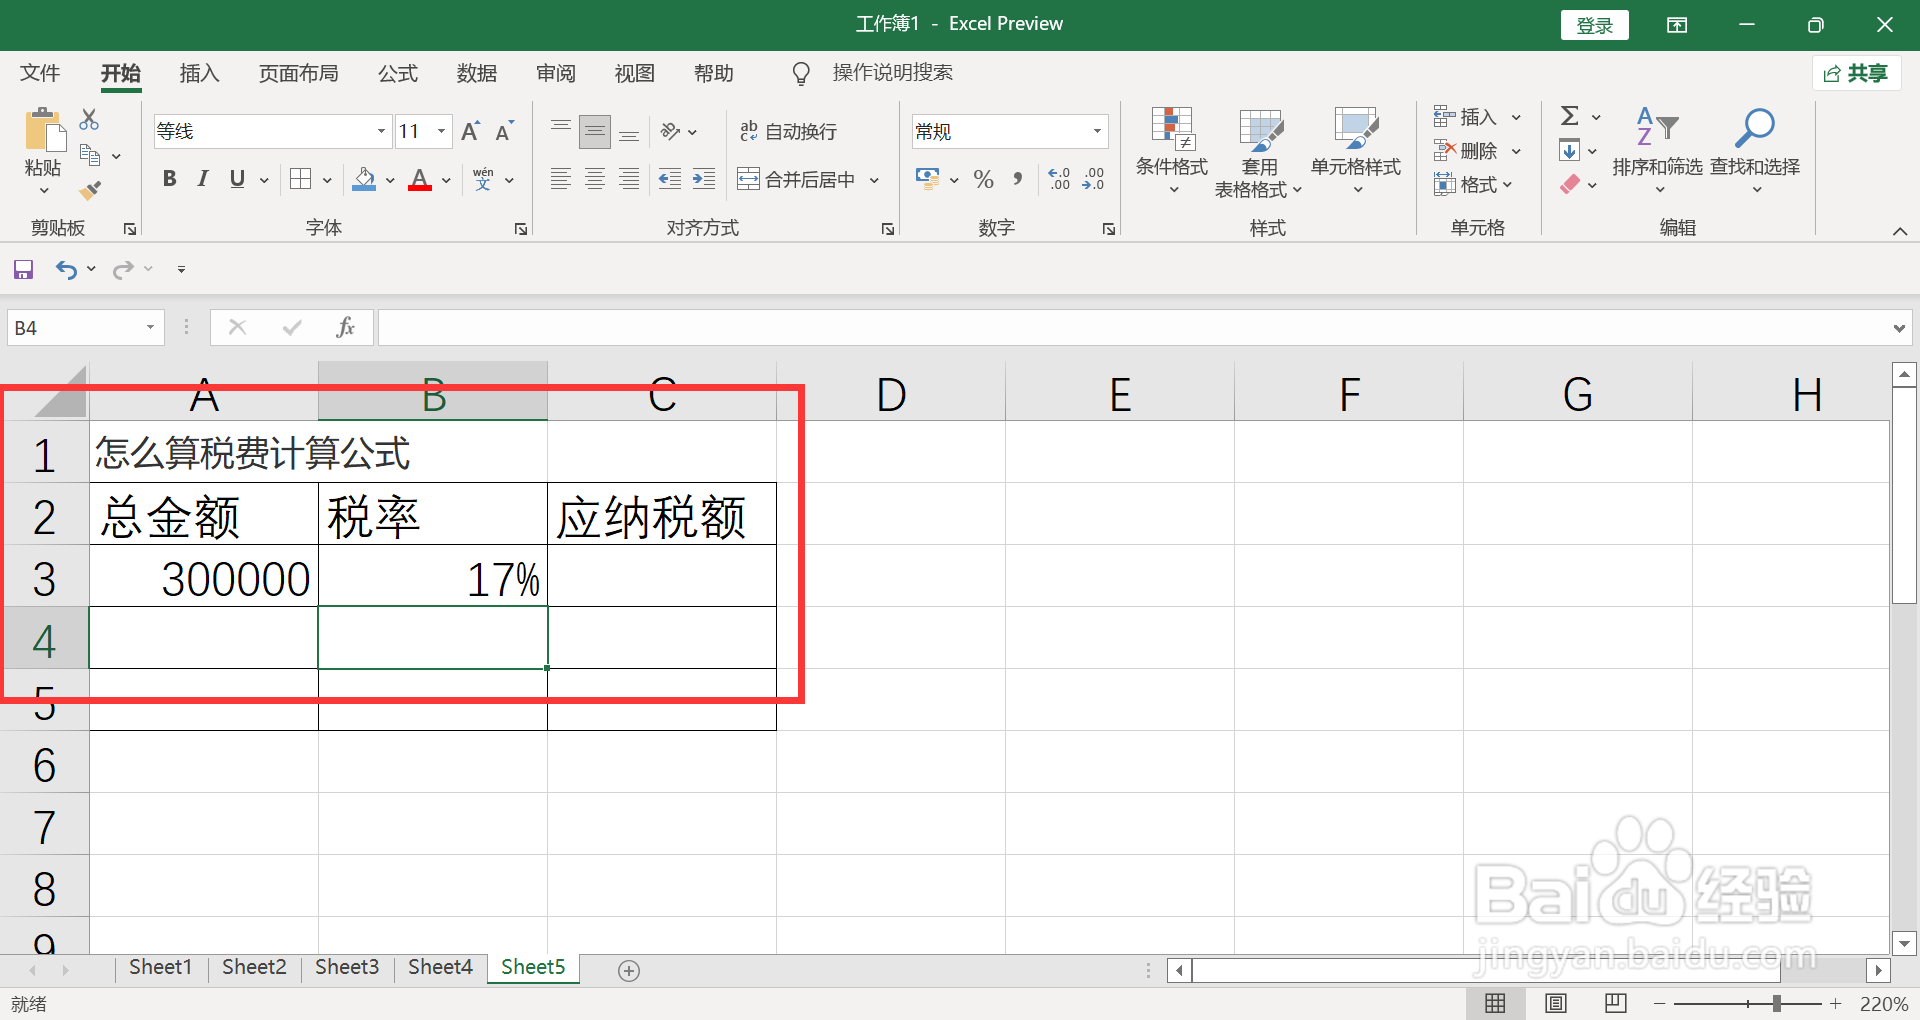1920x1020 pixels.
Task: Increase font size with large A
Action: pos(470,131)
